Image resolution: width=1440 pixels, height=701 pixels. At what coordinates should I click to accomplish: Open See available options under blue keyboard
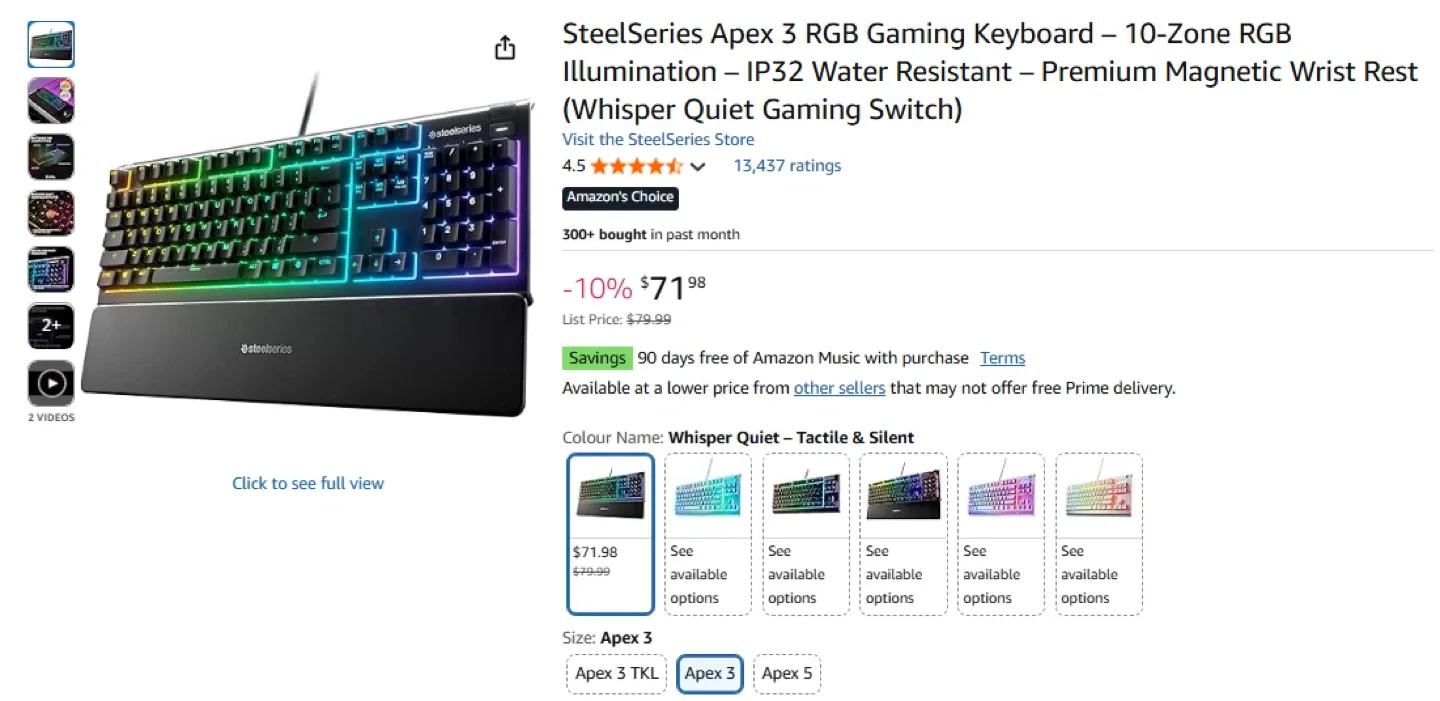[702, 574]
